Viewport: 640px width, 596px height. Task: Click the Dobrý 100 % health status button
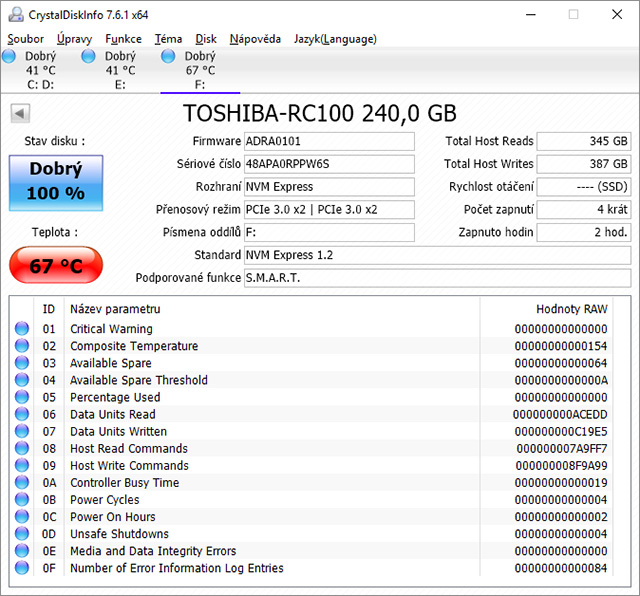click(55, 181)
